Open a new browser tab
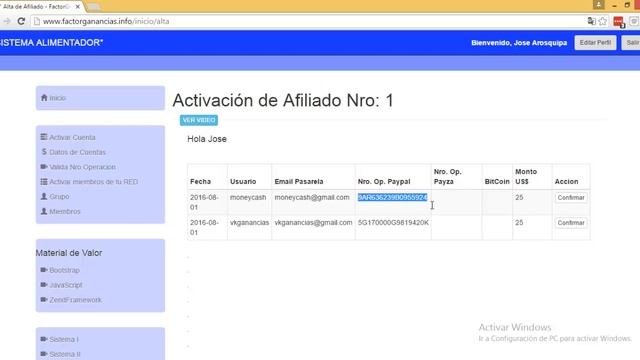The width and height of the screenshot is (640, 360). 93,7
